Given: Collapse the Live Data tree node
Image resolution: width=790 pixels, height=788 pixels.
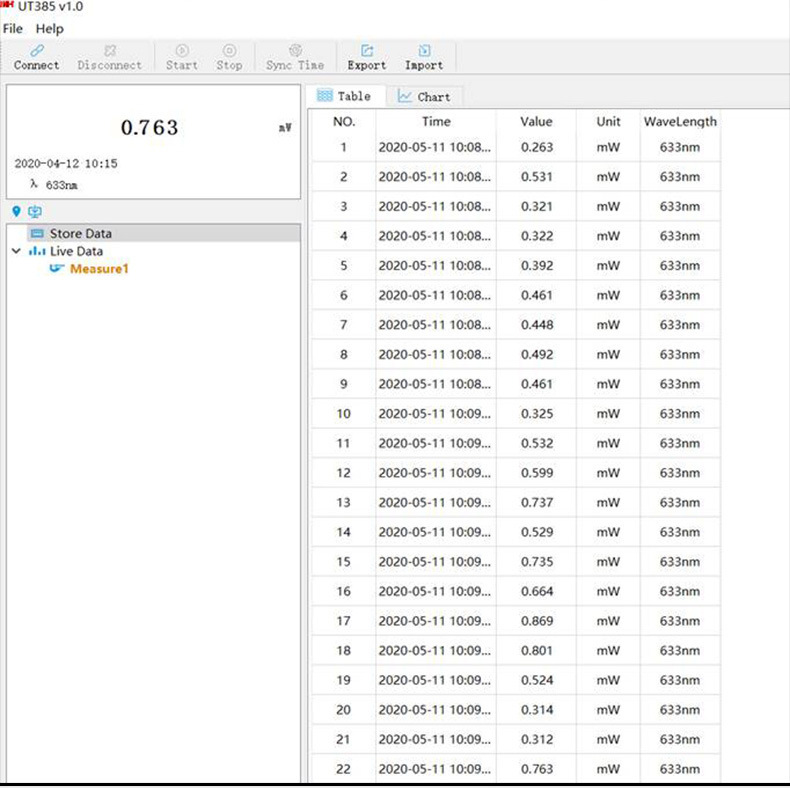Looking at the screenshot, I should point(16,251).
